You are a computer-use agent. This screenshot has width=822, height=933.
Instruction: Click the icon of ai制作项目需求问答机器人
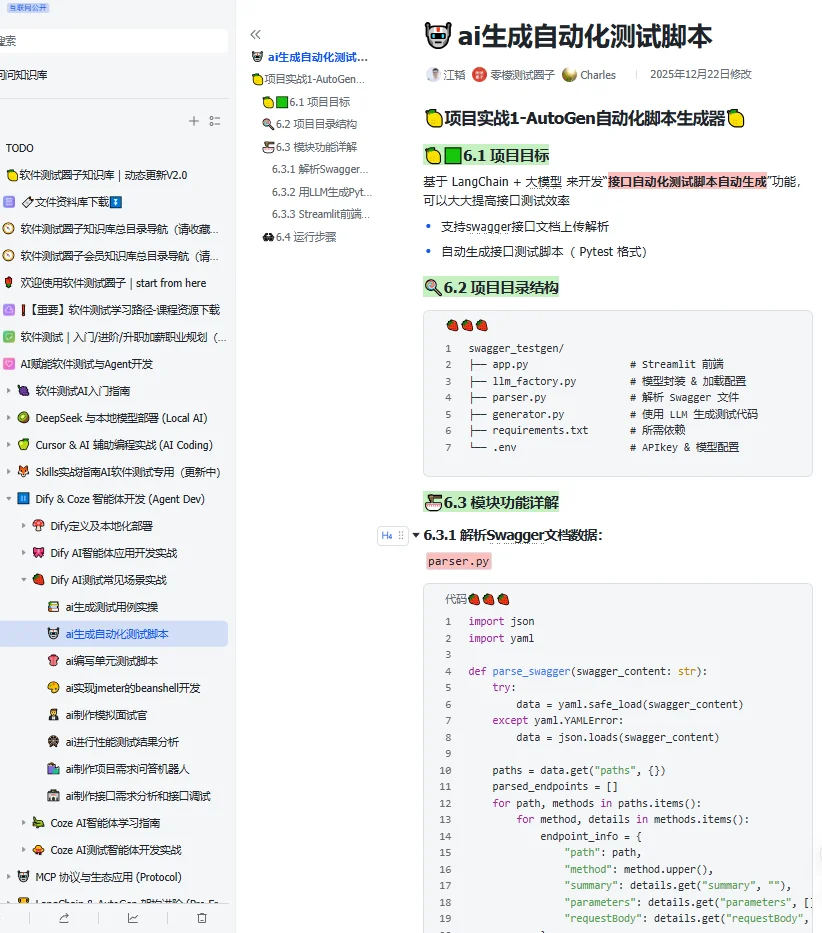pos(54,769)
